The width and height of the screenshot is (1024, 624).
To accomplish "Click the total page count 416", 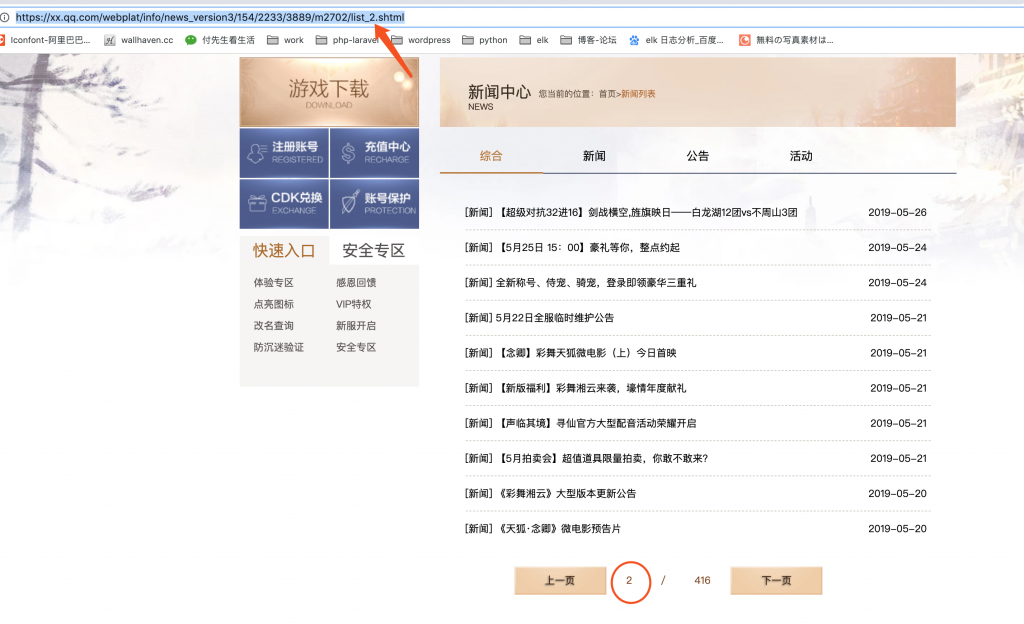I will pyautogui.click(x=702, y=580).
